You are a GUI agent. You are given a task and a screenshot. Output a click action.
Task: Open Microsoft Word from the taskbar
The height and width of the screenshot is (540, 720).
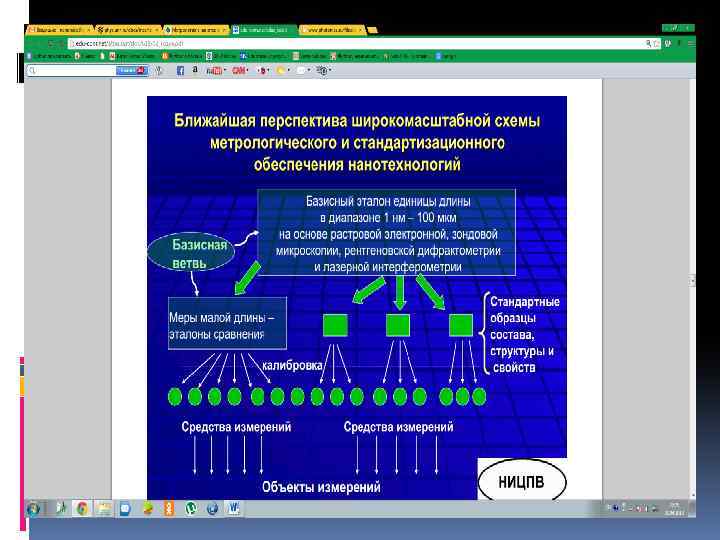pyautogui.click(x=234, y=508)
